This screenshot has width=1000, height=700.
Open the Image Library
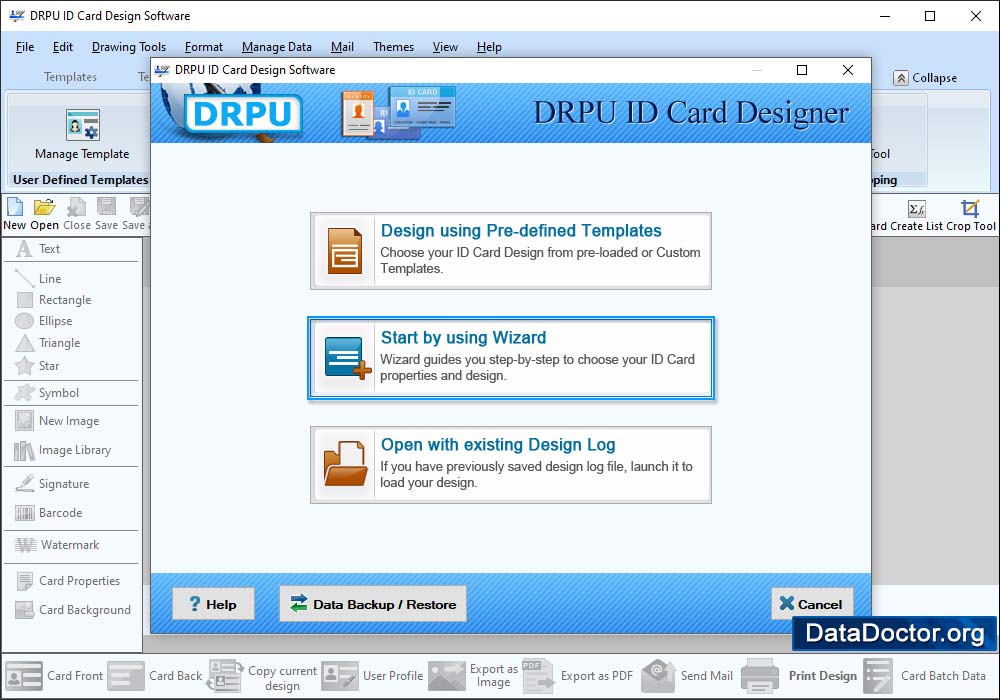[62, 450]
